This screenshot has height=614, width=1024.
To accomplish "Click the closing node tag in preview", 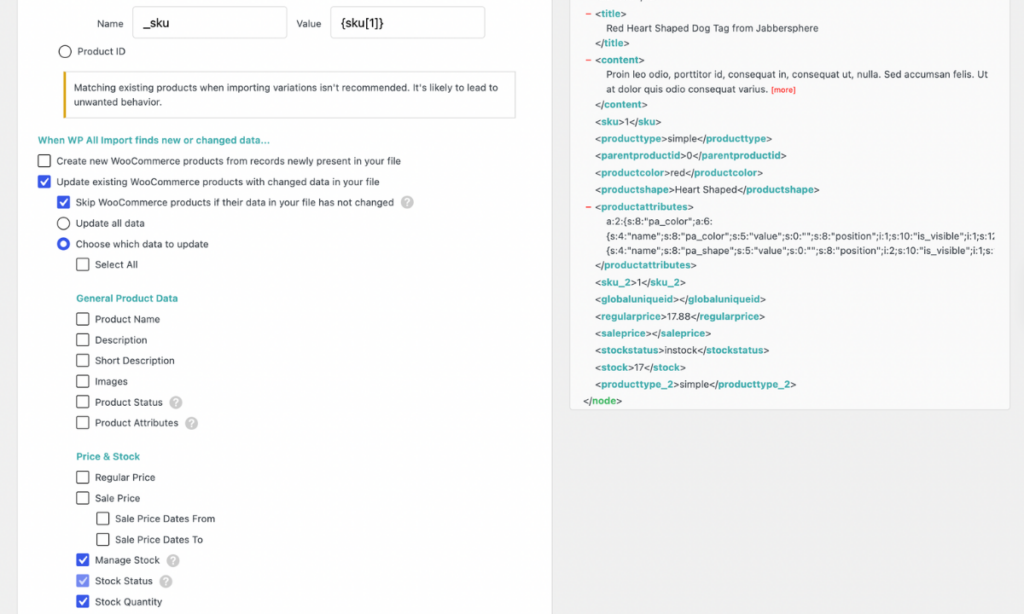I will 602,401.
